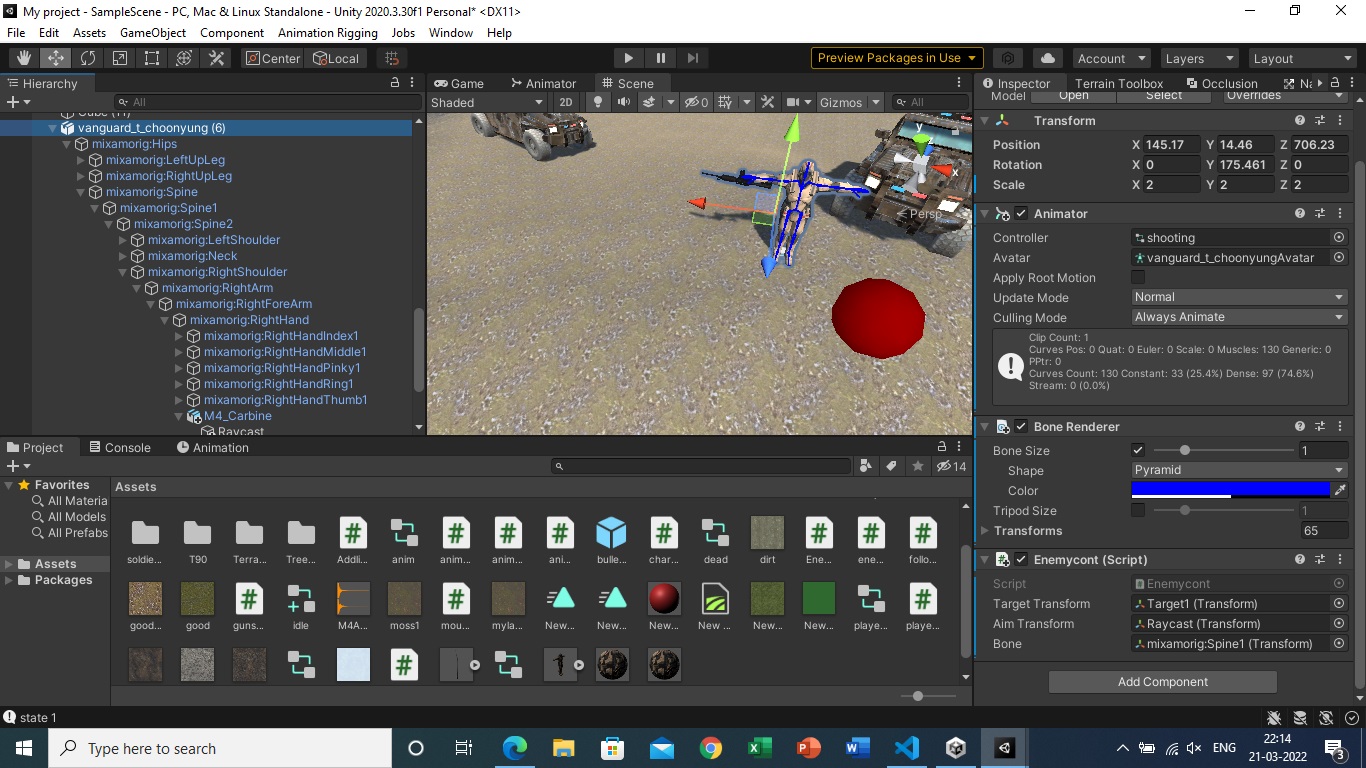Switch to the Console tab

click(x=119, y=447)
